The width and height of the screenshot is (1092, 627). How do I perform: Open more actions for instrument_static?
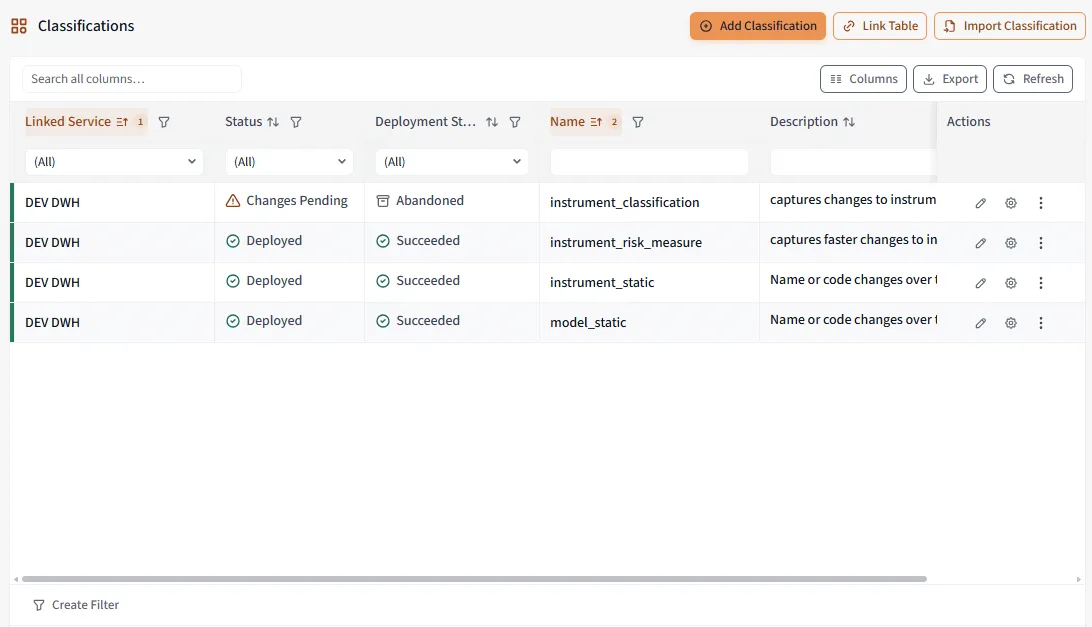click(x=1040, y=283)
